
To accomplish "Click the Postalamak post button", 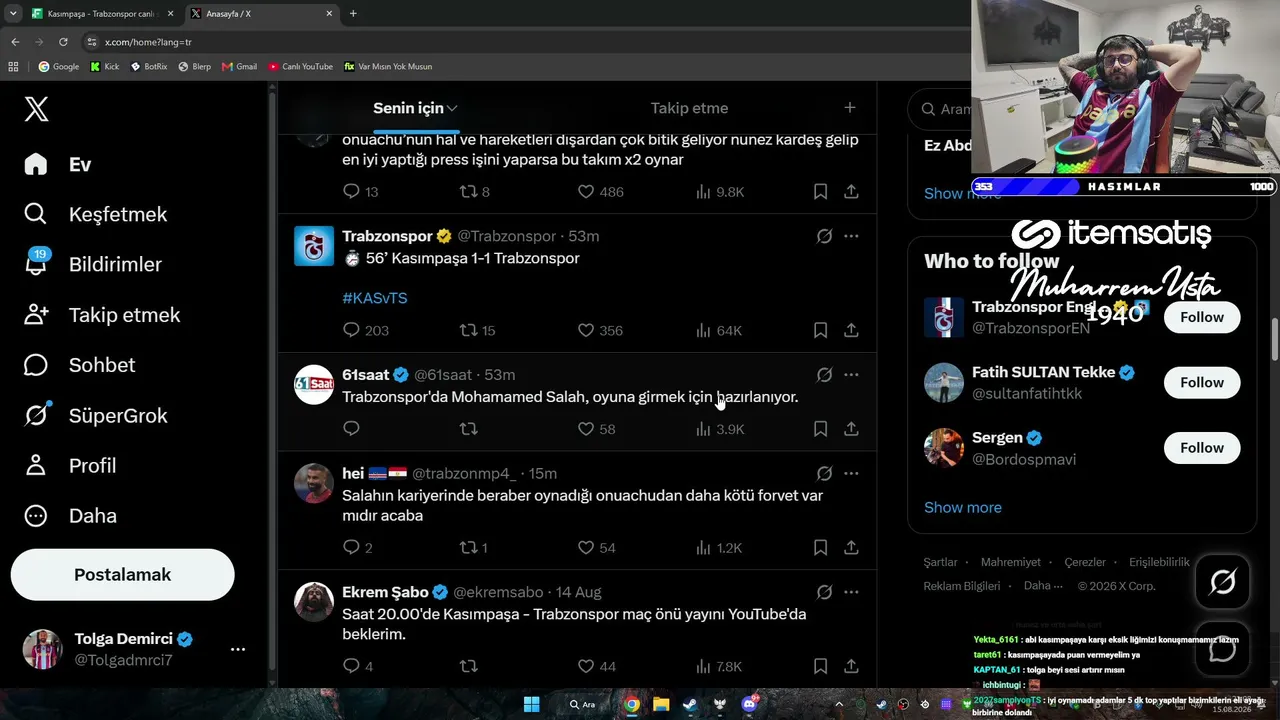I will click(x=122, y=574).
